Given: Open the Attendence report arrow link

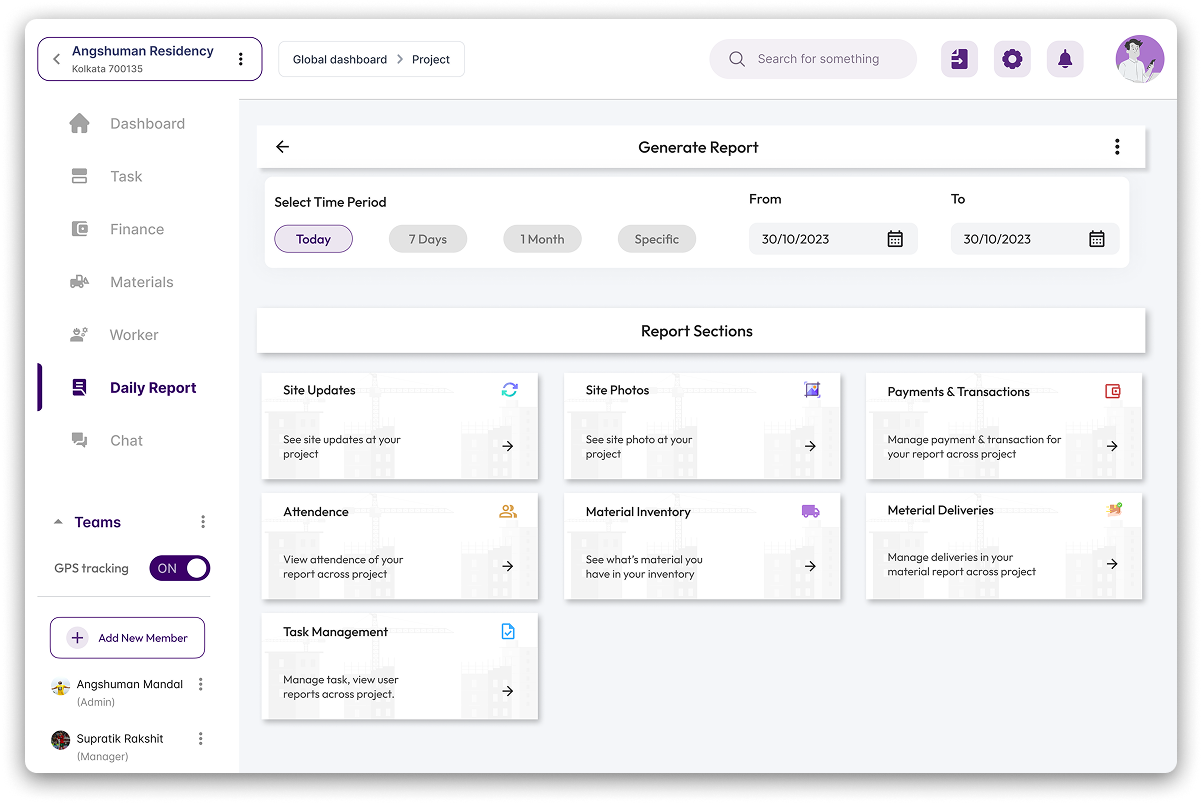Looking at the screenshot, I should click(x=508, y=568).
